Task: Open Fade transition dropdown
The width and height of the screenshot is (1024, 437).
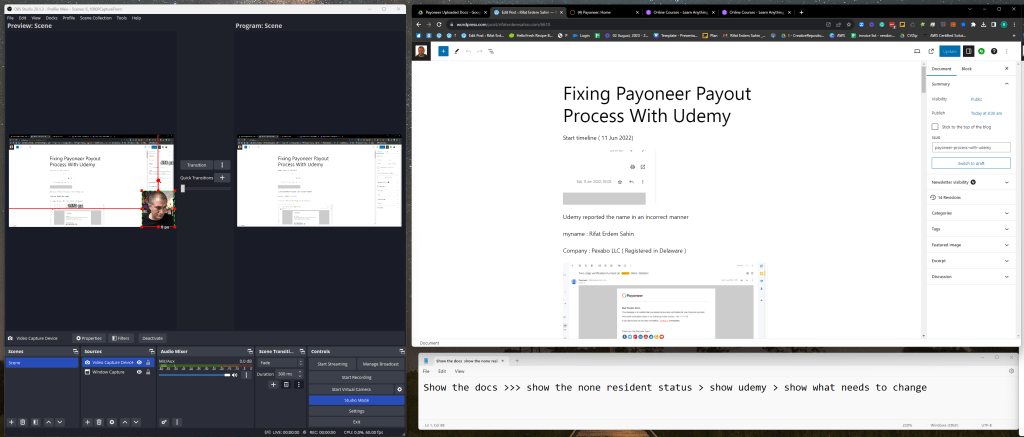Action: tap(281, 363)
